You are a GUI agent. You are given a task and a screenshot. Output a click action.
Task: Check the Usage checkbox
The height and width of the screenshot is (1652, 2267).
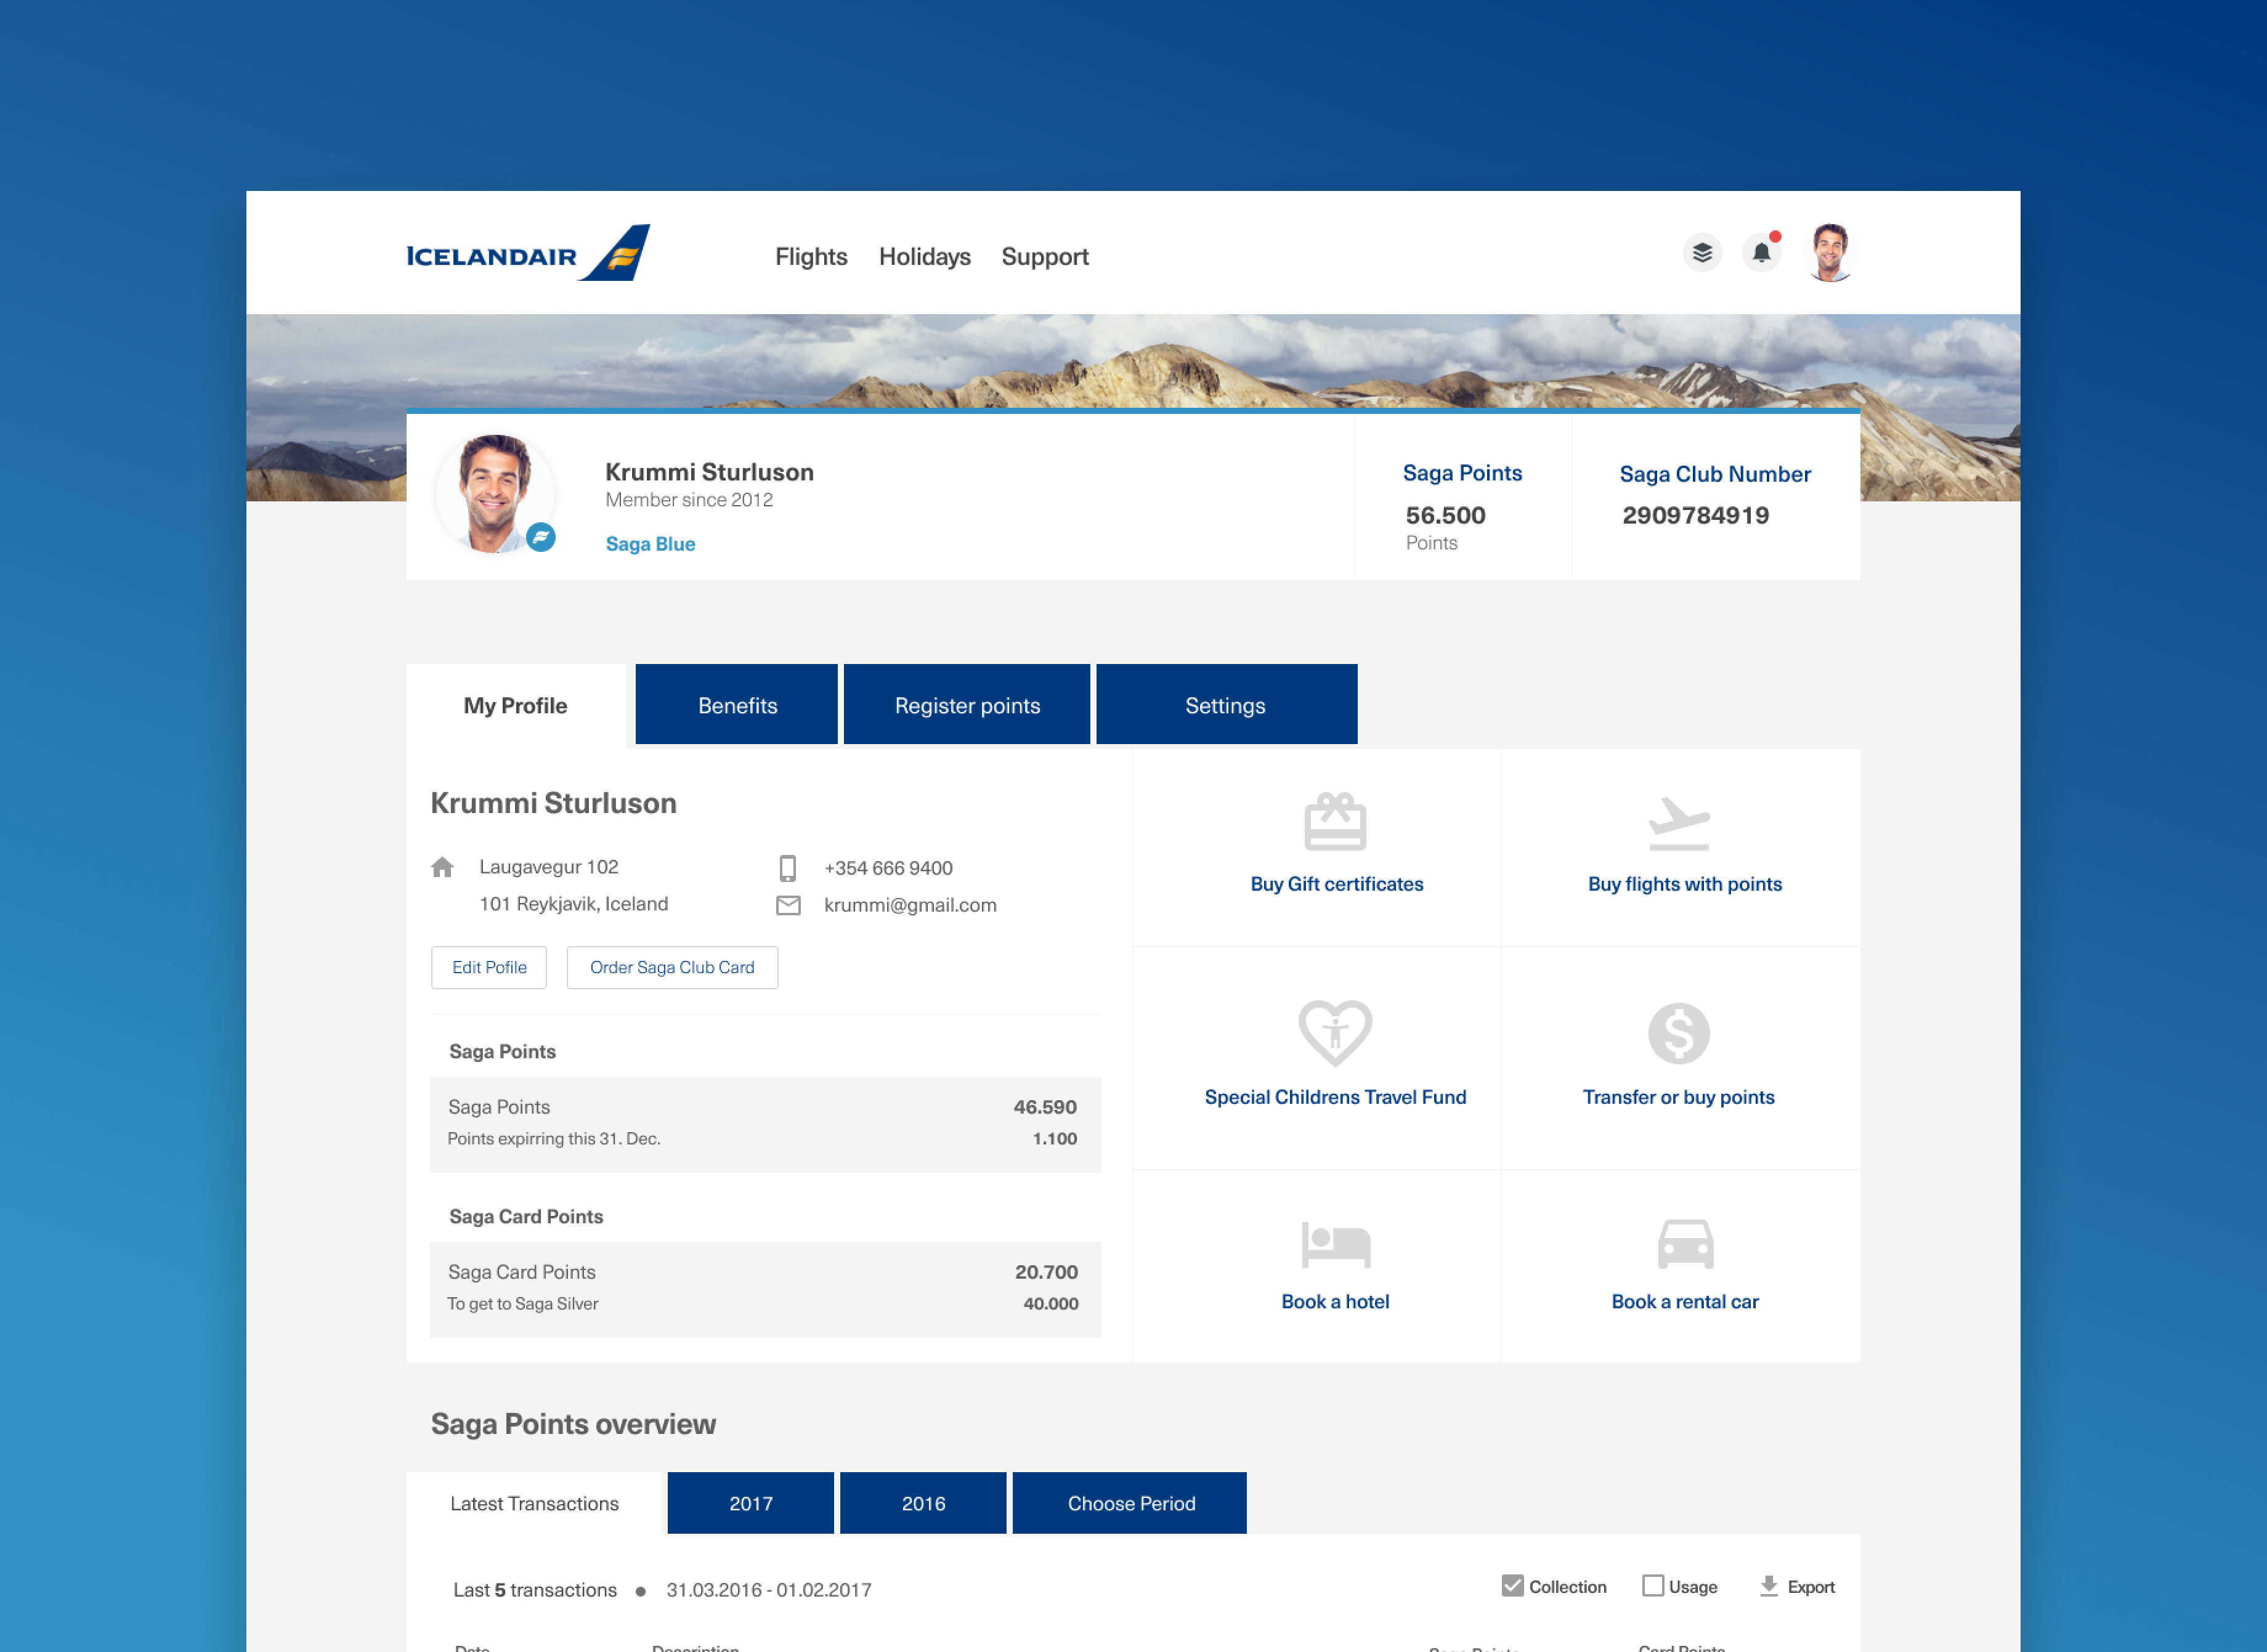click(1653, 1586)
